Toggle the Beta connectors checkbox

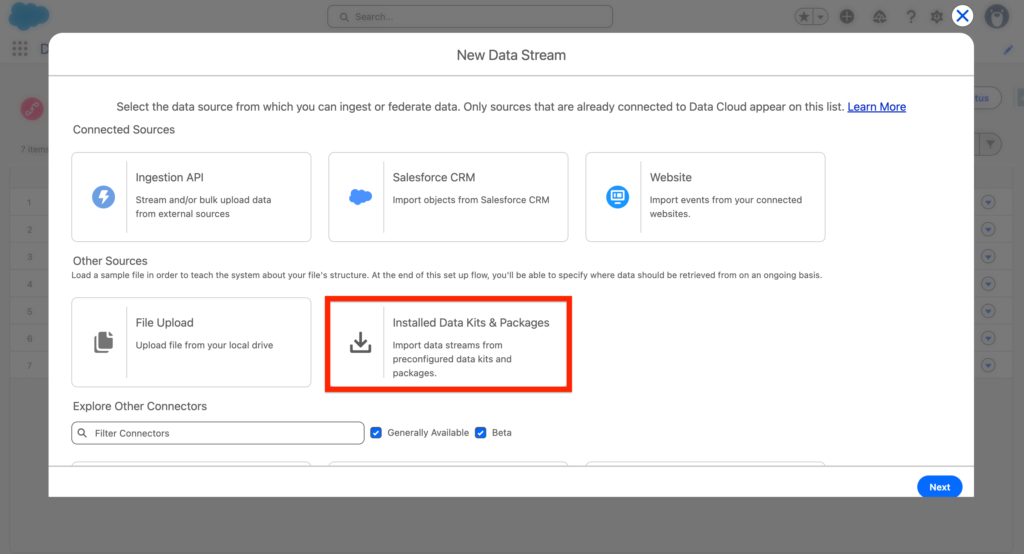(x=481, y=433)
